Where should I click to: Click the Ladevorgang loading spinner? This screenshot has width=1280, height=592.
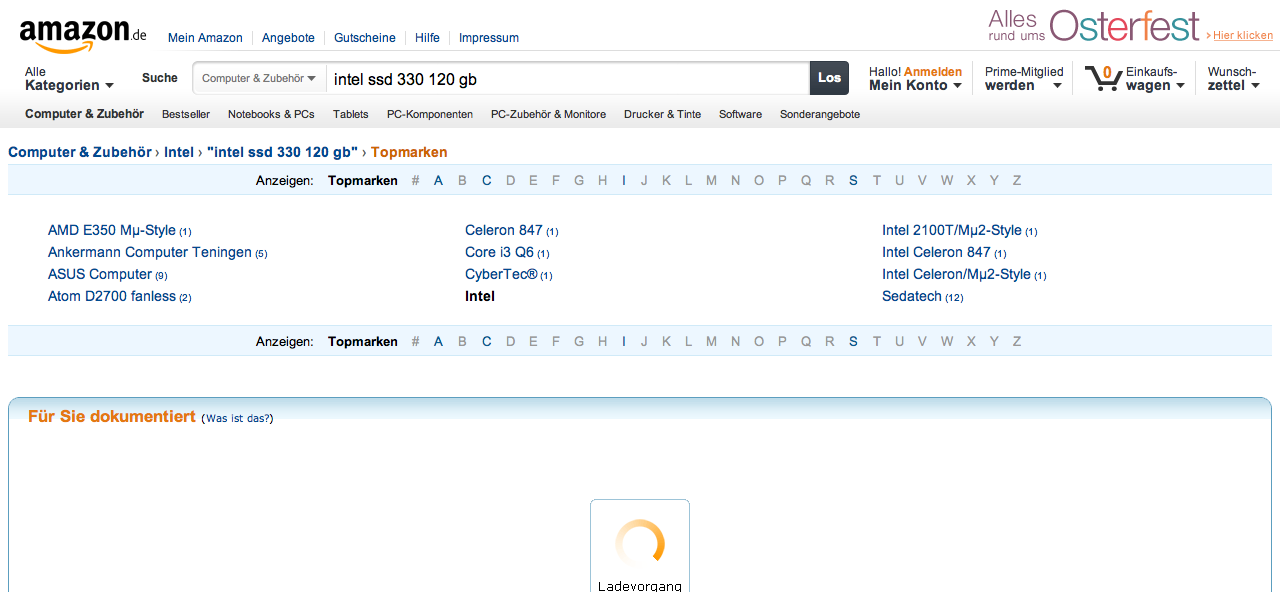click(639, 543)
